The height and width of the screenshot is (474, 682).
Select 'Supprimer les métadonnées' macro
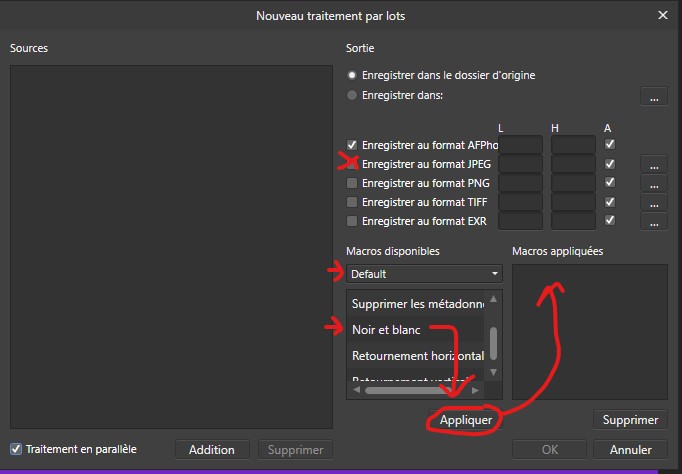pyautogui.click(x=417, y=304)
